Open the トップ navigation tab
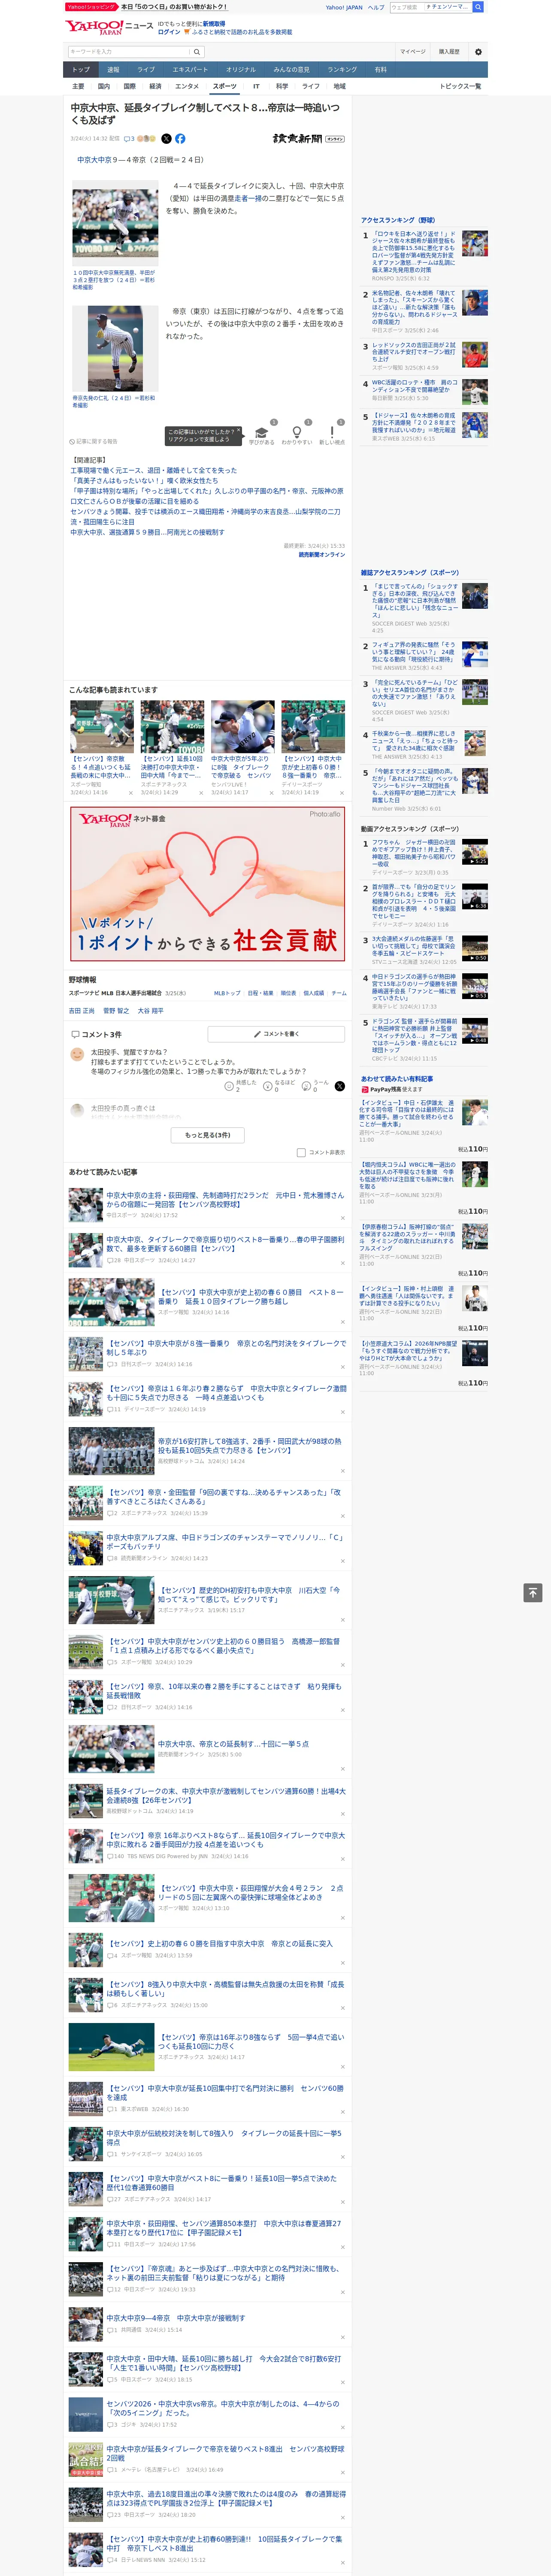Screen dimensions: 551x2576 (81, 70)
